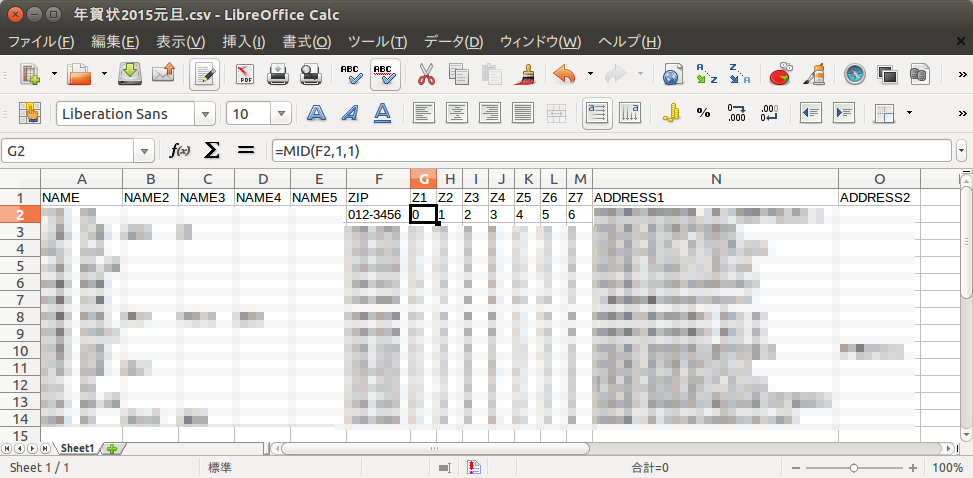The height and width of the screenshot is (478, 973).
Task: Cut selection with scissors icon
Action: click(426, 75)
